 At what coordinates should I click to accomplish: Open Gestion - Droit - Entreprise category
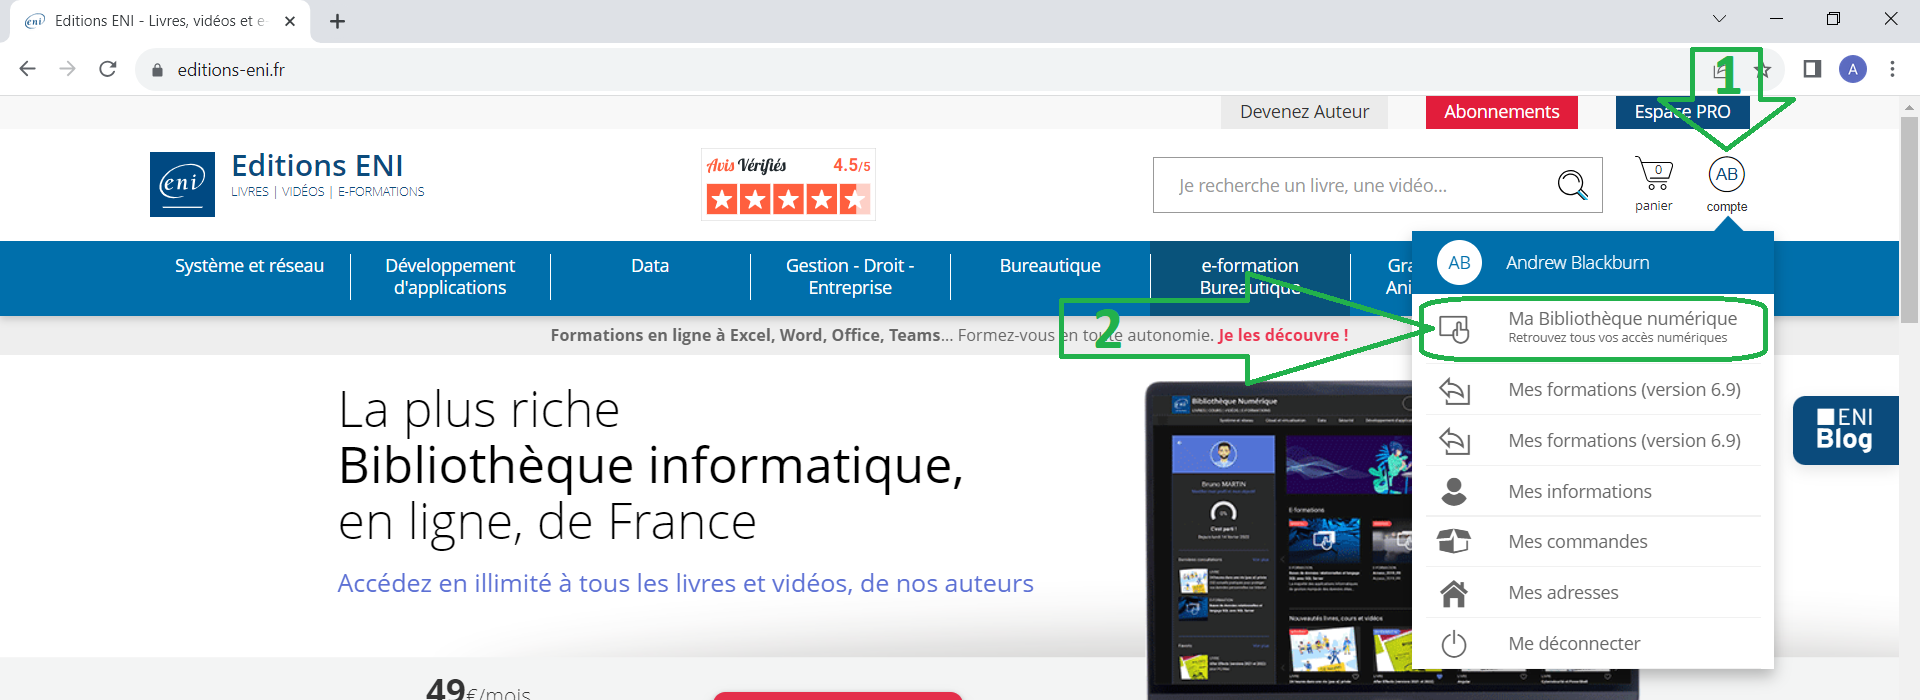click(850, 277)
